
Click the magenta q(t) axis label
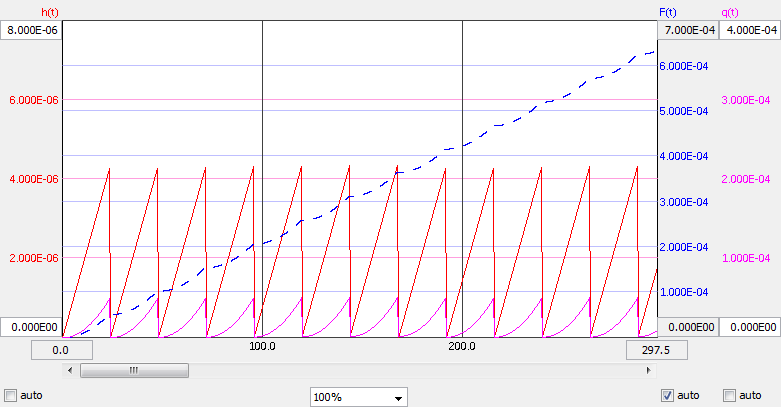point(731,12)
